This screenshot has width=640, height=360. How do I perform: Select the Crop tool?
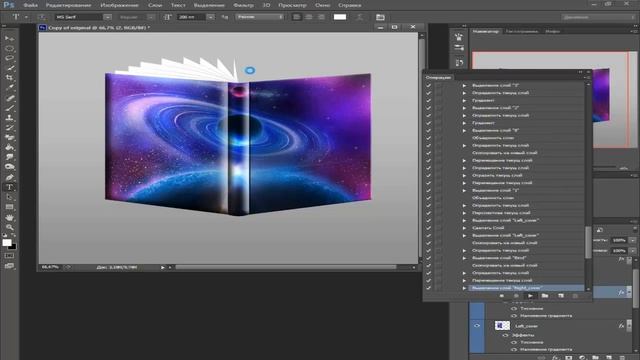click(9, 78)
